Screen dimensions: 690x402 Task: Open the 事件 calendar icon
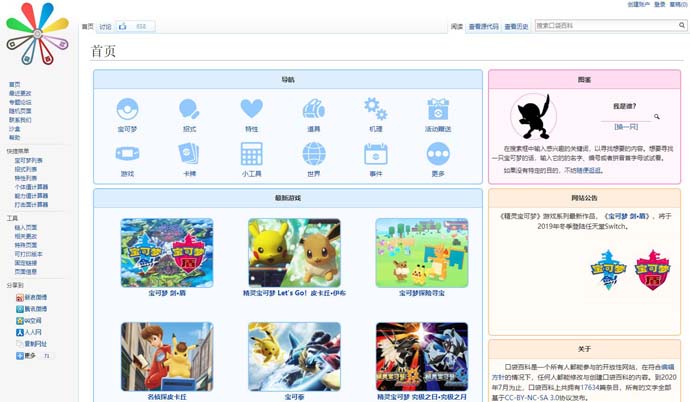pos(375,154)
